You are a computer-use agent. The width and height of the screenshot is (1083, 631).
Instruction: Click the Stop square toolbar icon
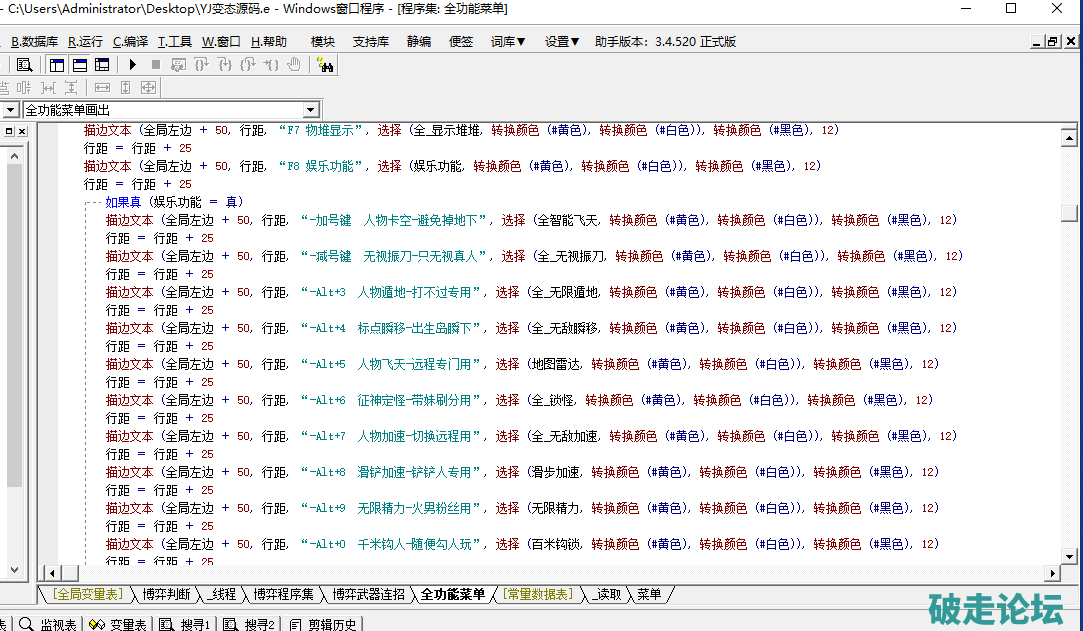155,65
